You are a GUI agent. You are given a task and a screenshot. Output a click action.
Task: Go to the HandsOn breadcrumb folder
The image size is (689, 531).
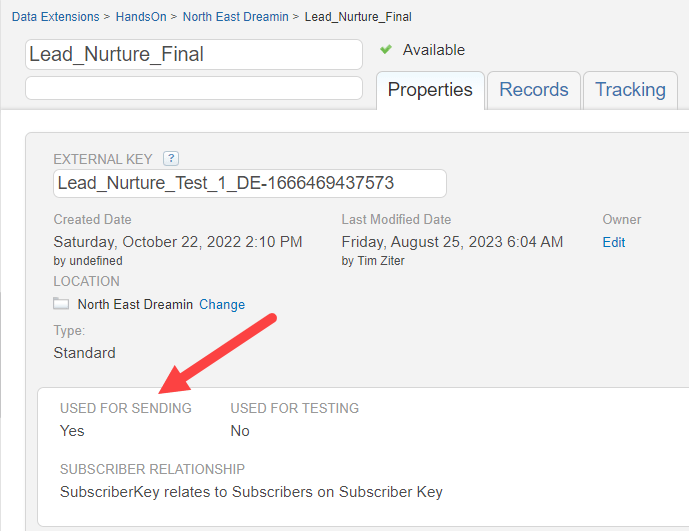tap(141, 17)
